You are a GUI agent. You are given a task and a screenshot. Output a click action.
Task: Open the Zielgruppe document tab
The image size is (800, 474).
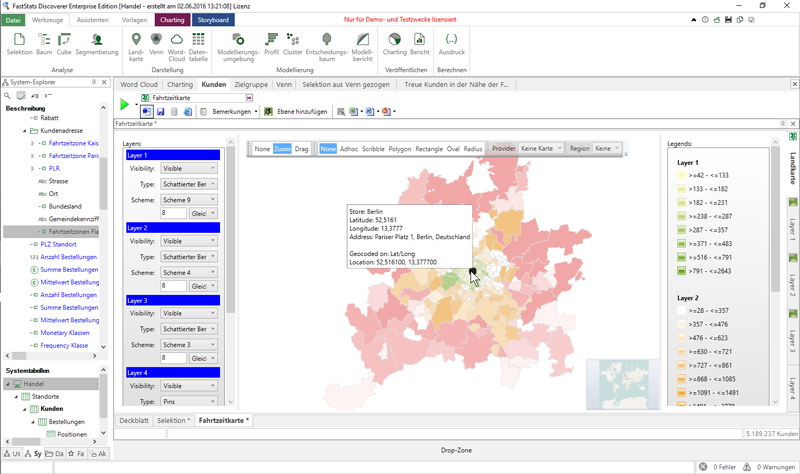251,85
